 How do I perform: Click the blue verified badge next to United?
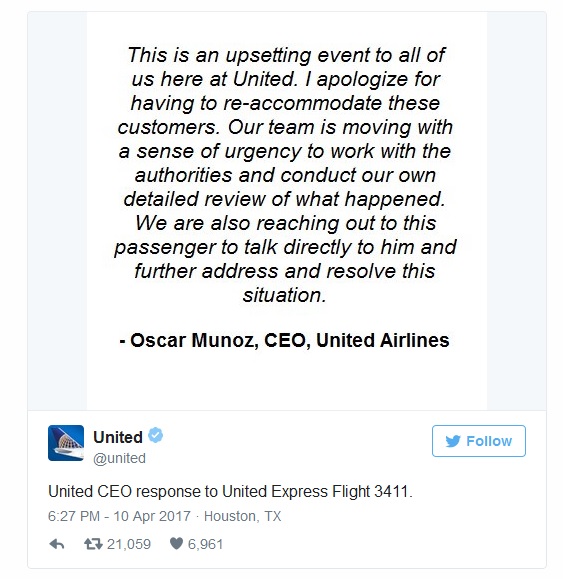click(x=155, y=435)
